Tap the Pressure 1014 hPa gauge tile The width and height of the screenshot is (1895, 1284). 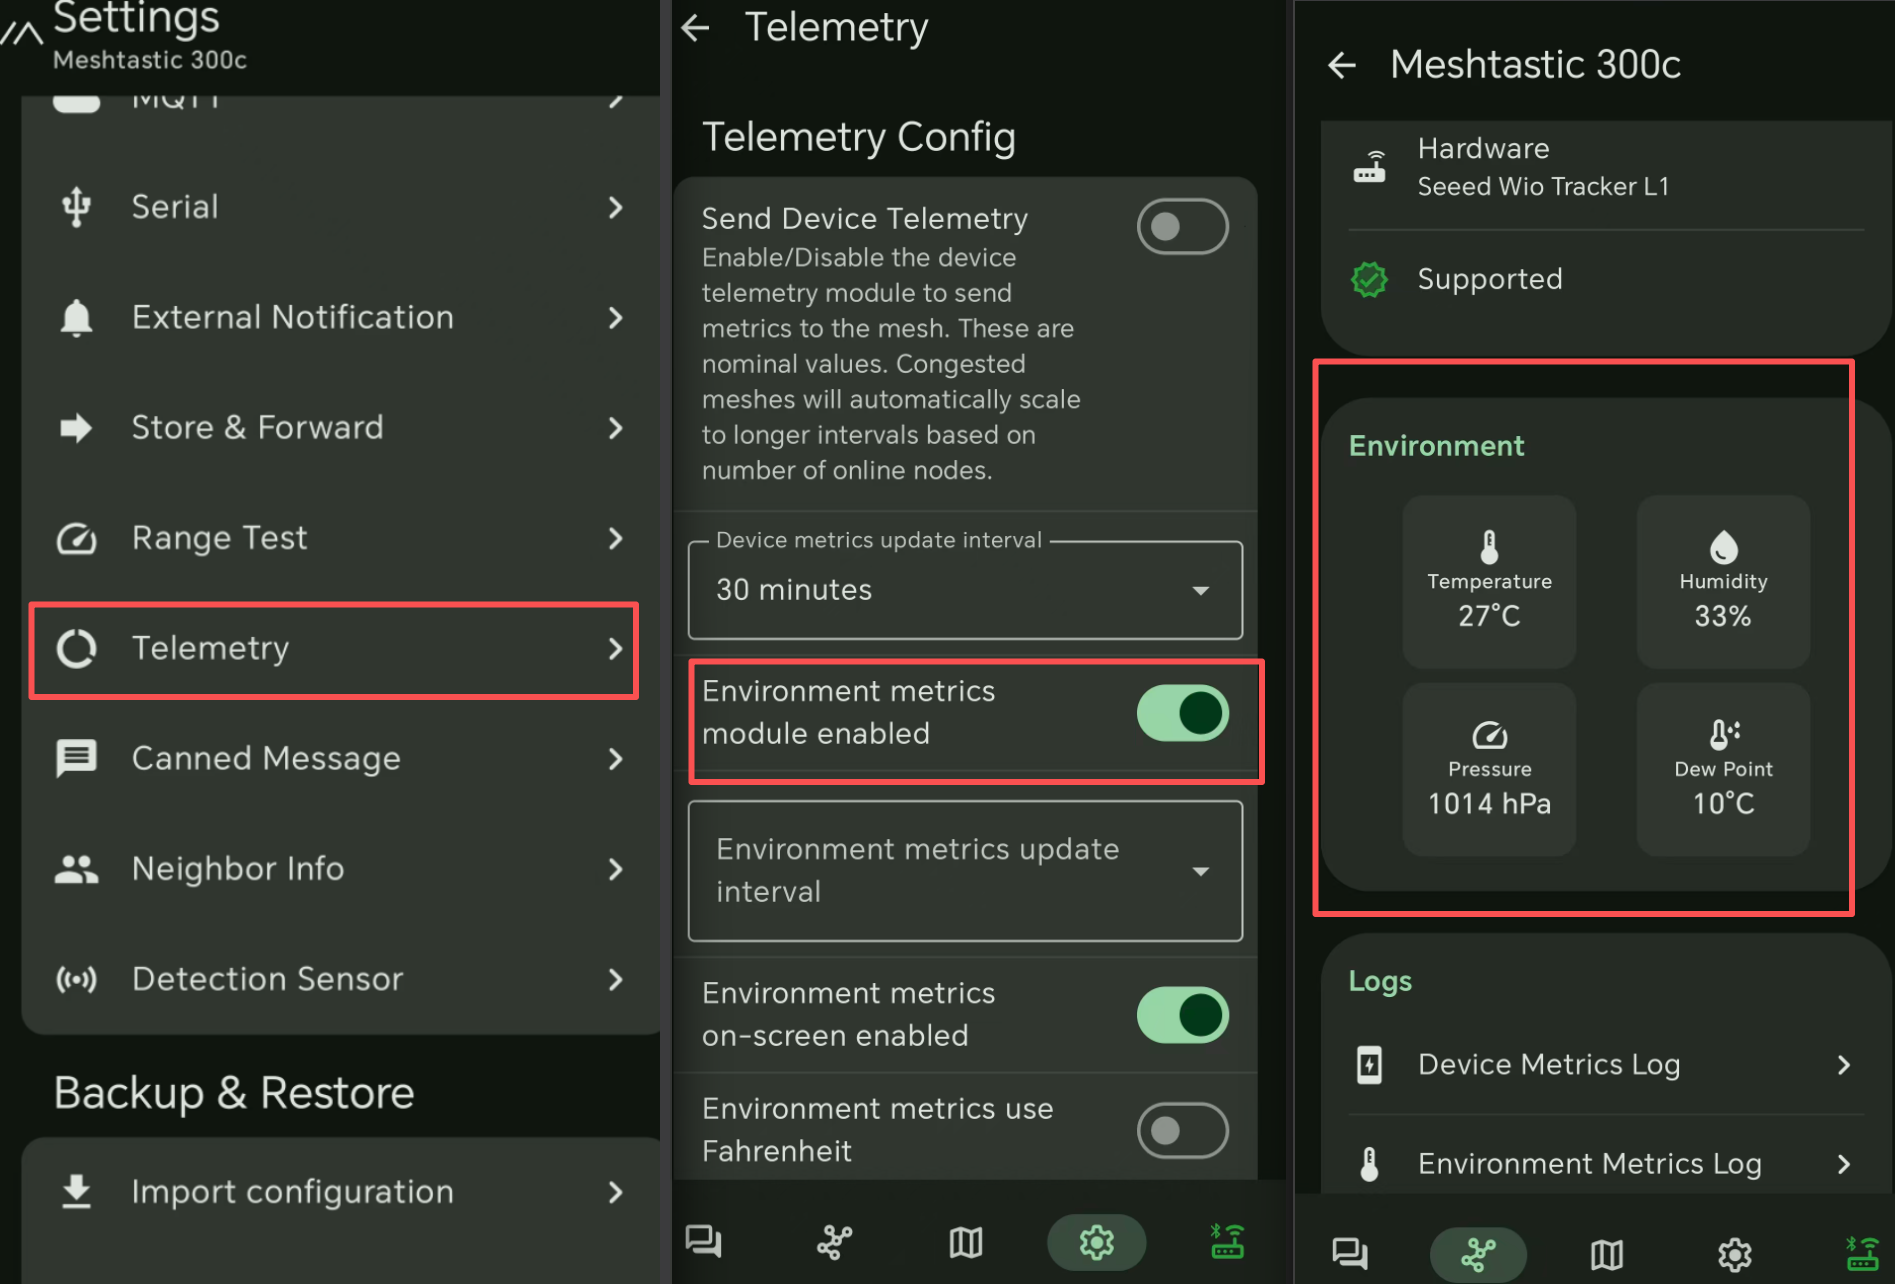(x=1489, y=769)
